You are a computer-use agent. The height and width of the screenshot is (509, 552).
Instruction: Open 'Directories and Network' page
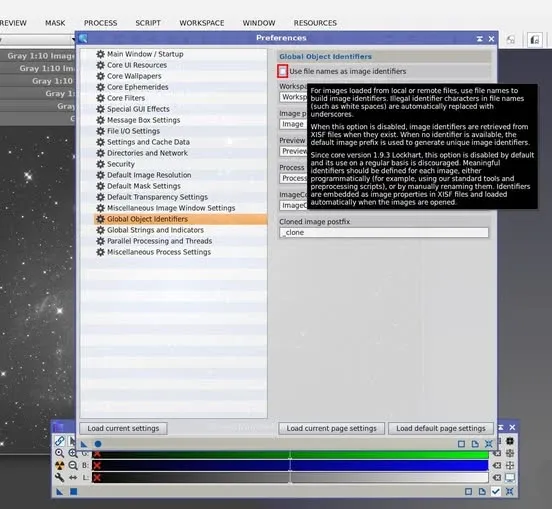[147, 153]
